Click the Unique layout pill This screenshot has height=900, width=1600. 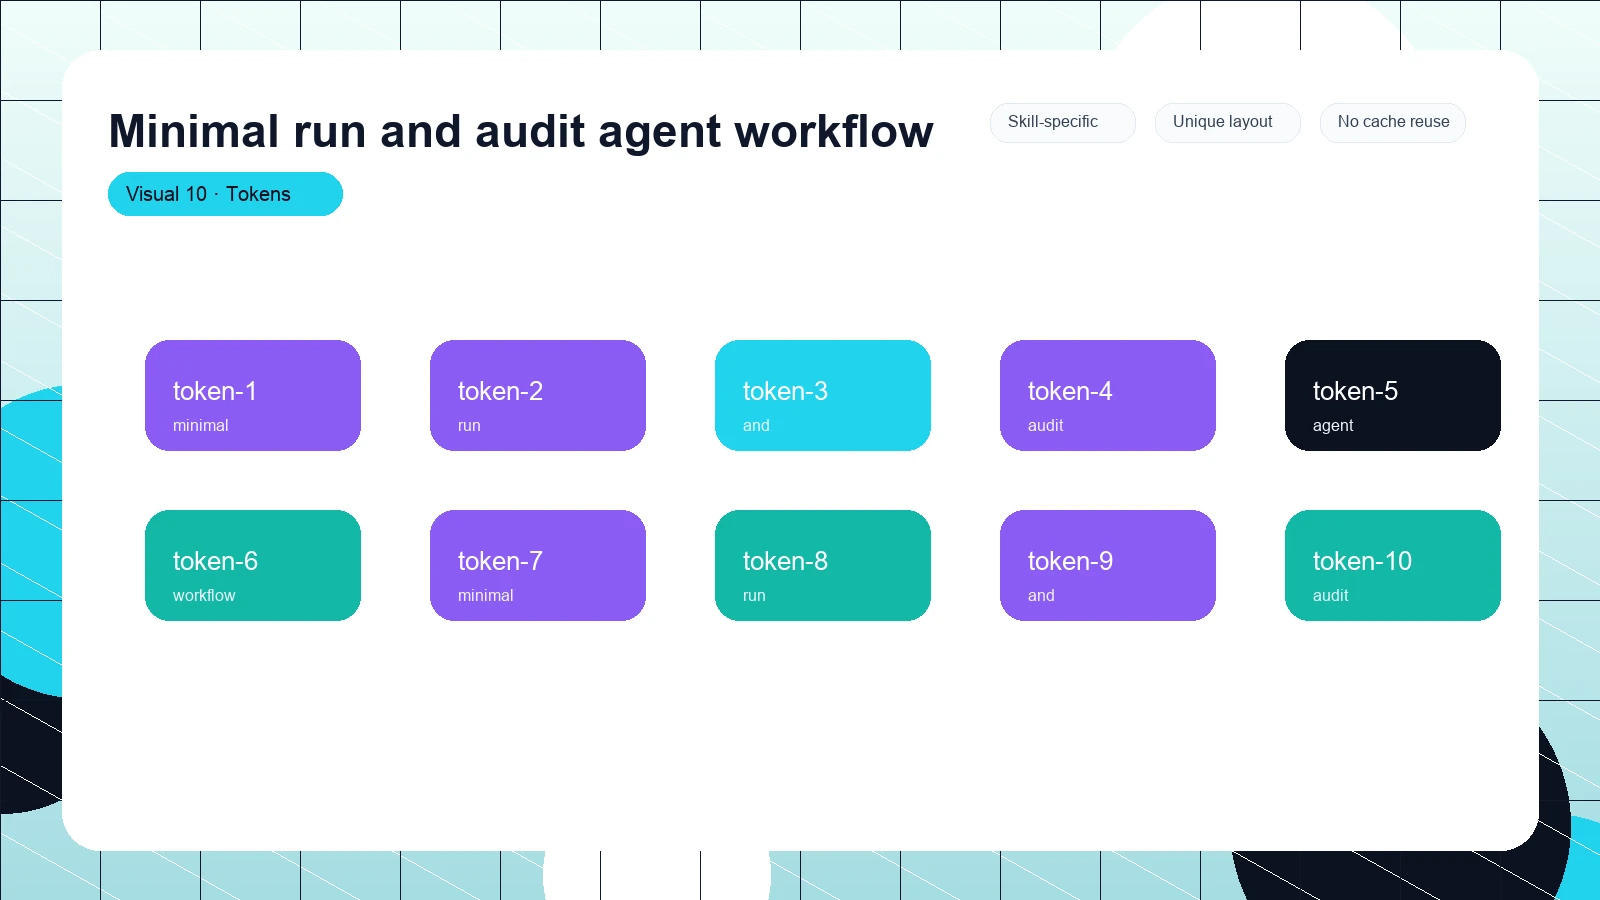click(x=1227, y=122)
